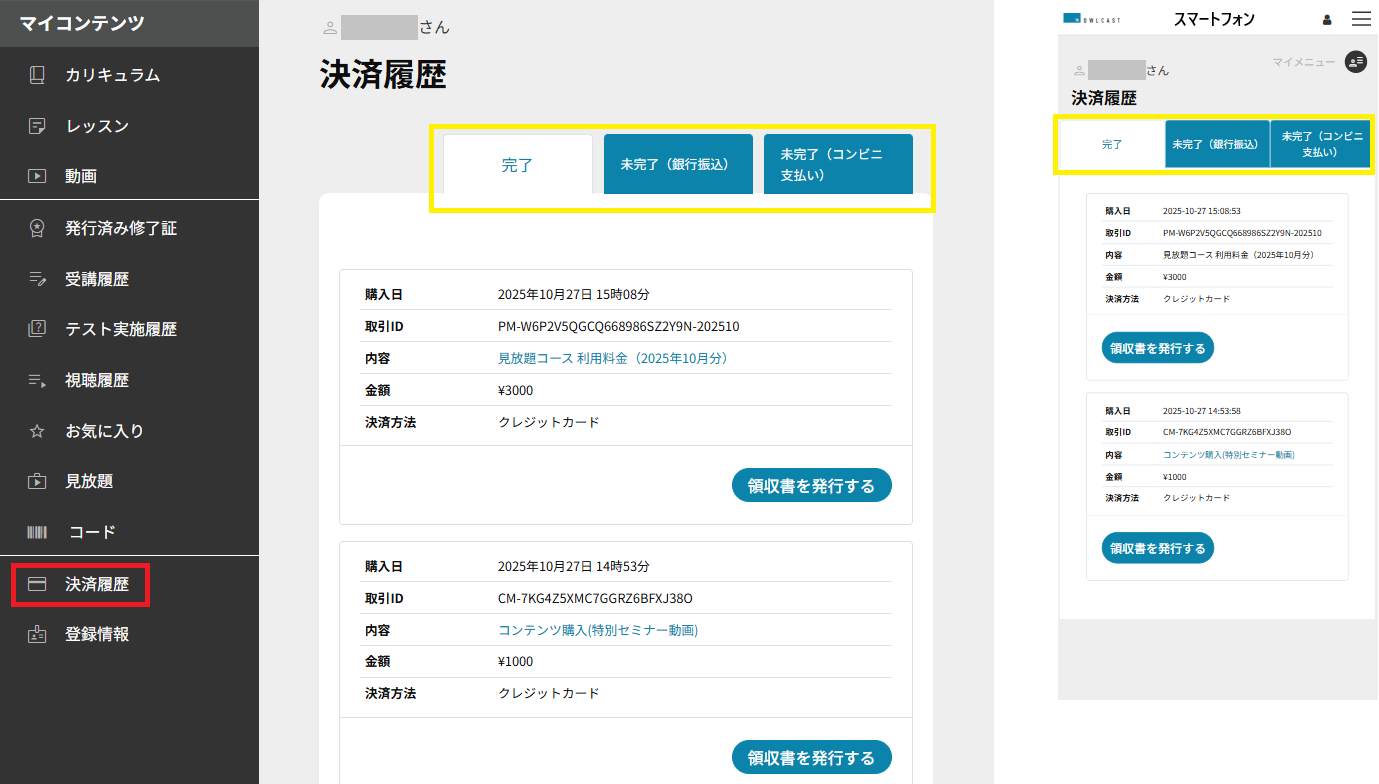The image size is (1379, 784).
Task: Click the certificate badge icon for 発行済み修了証
Action: 37,228
